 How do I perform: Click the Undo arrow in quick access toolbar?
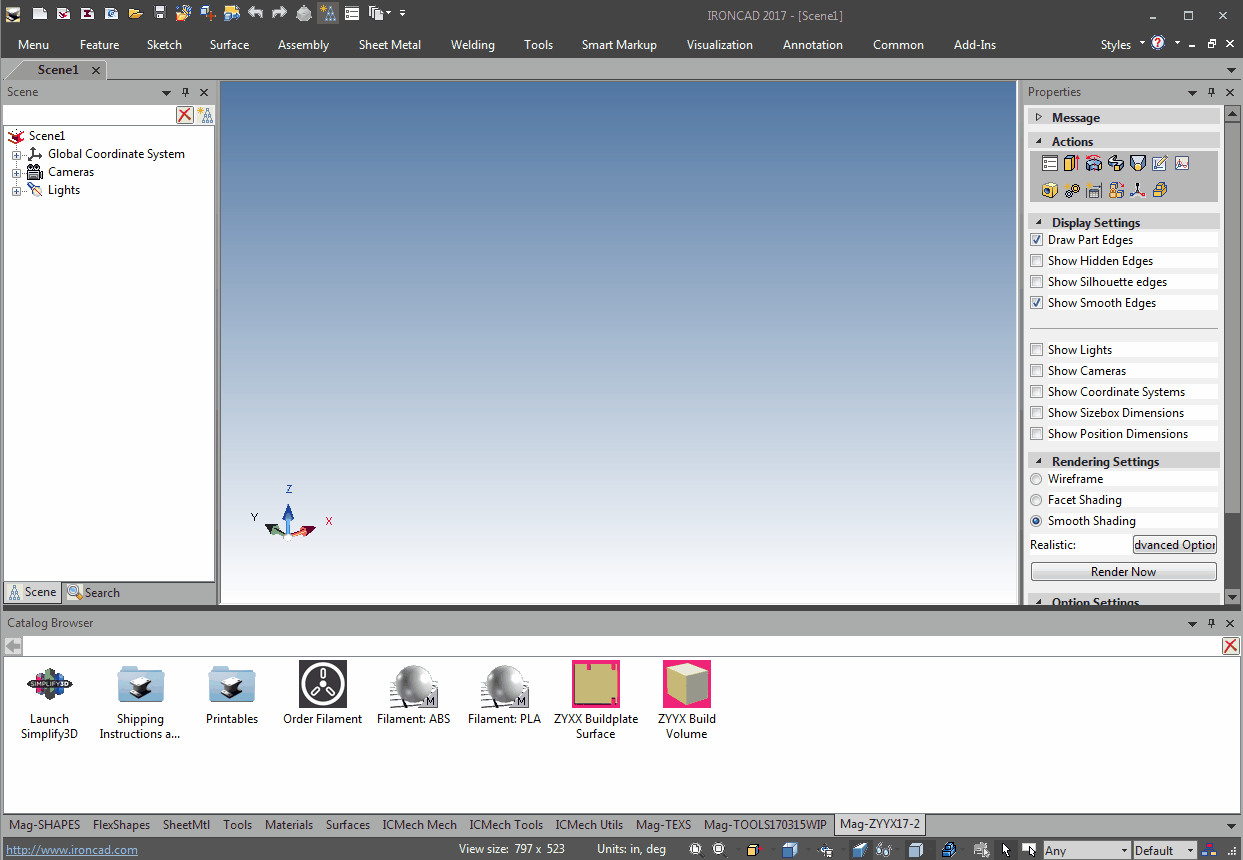[x=256, y=14]
